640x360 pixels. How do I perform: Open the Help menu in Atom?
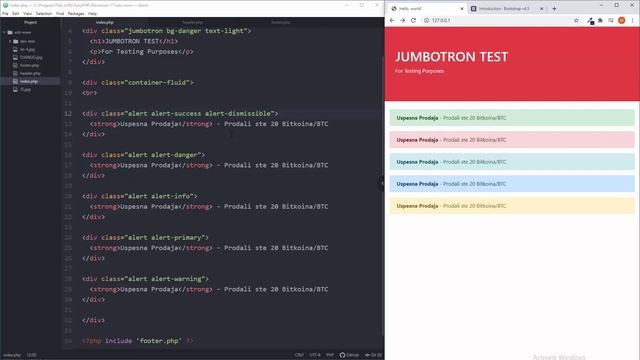92,13
